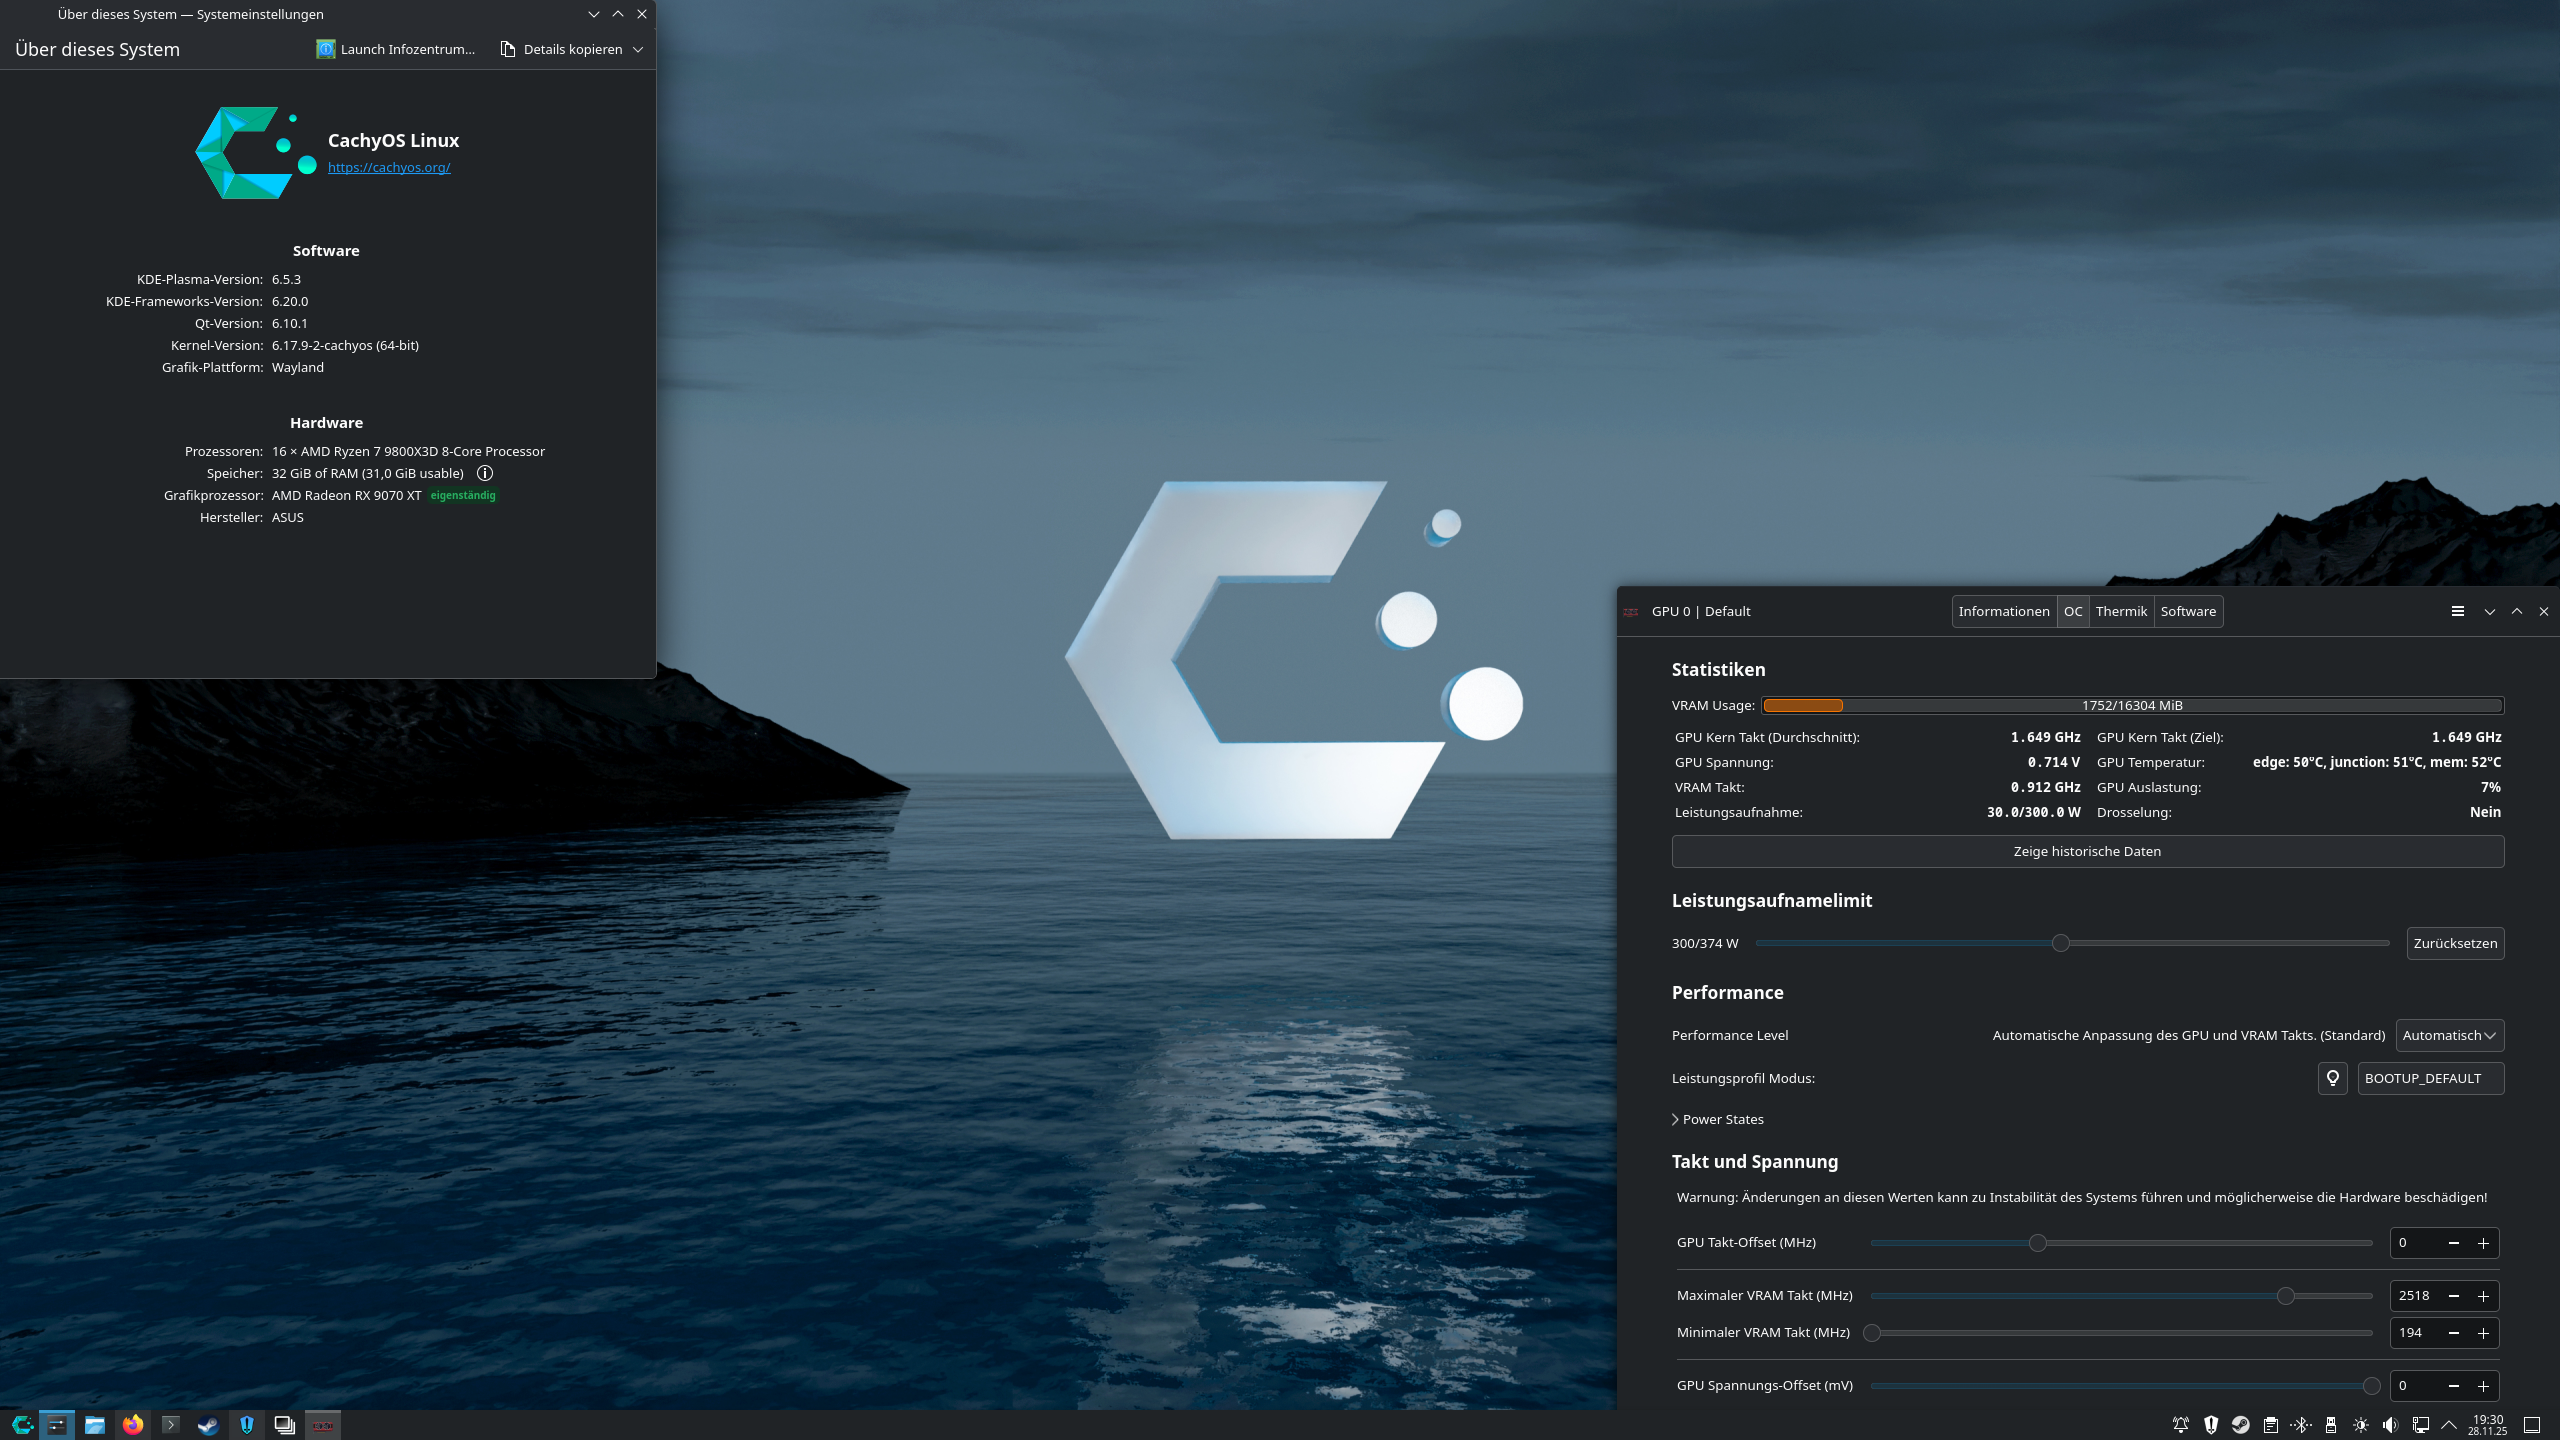The width and height of the screenshot is (2560, 1440).
Task: Click the volume speaker tray icon
Action: pos(2390,1425)
